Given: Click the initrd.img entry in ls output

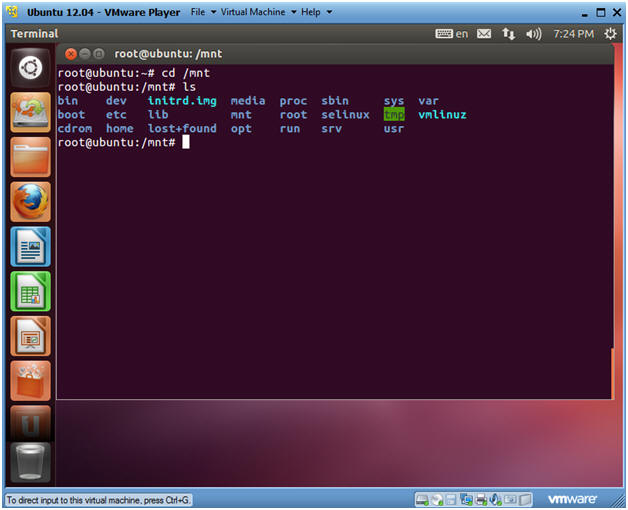Looking at the screenshot, I should tap(182, 101).
